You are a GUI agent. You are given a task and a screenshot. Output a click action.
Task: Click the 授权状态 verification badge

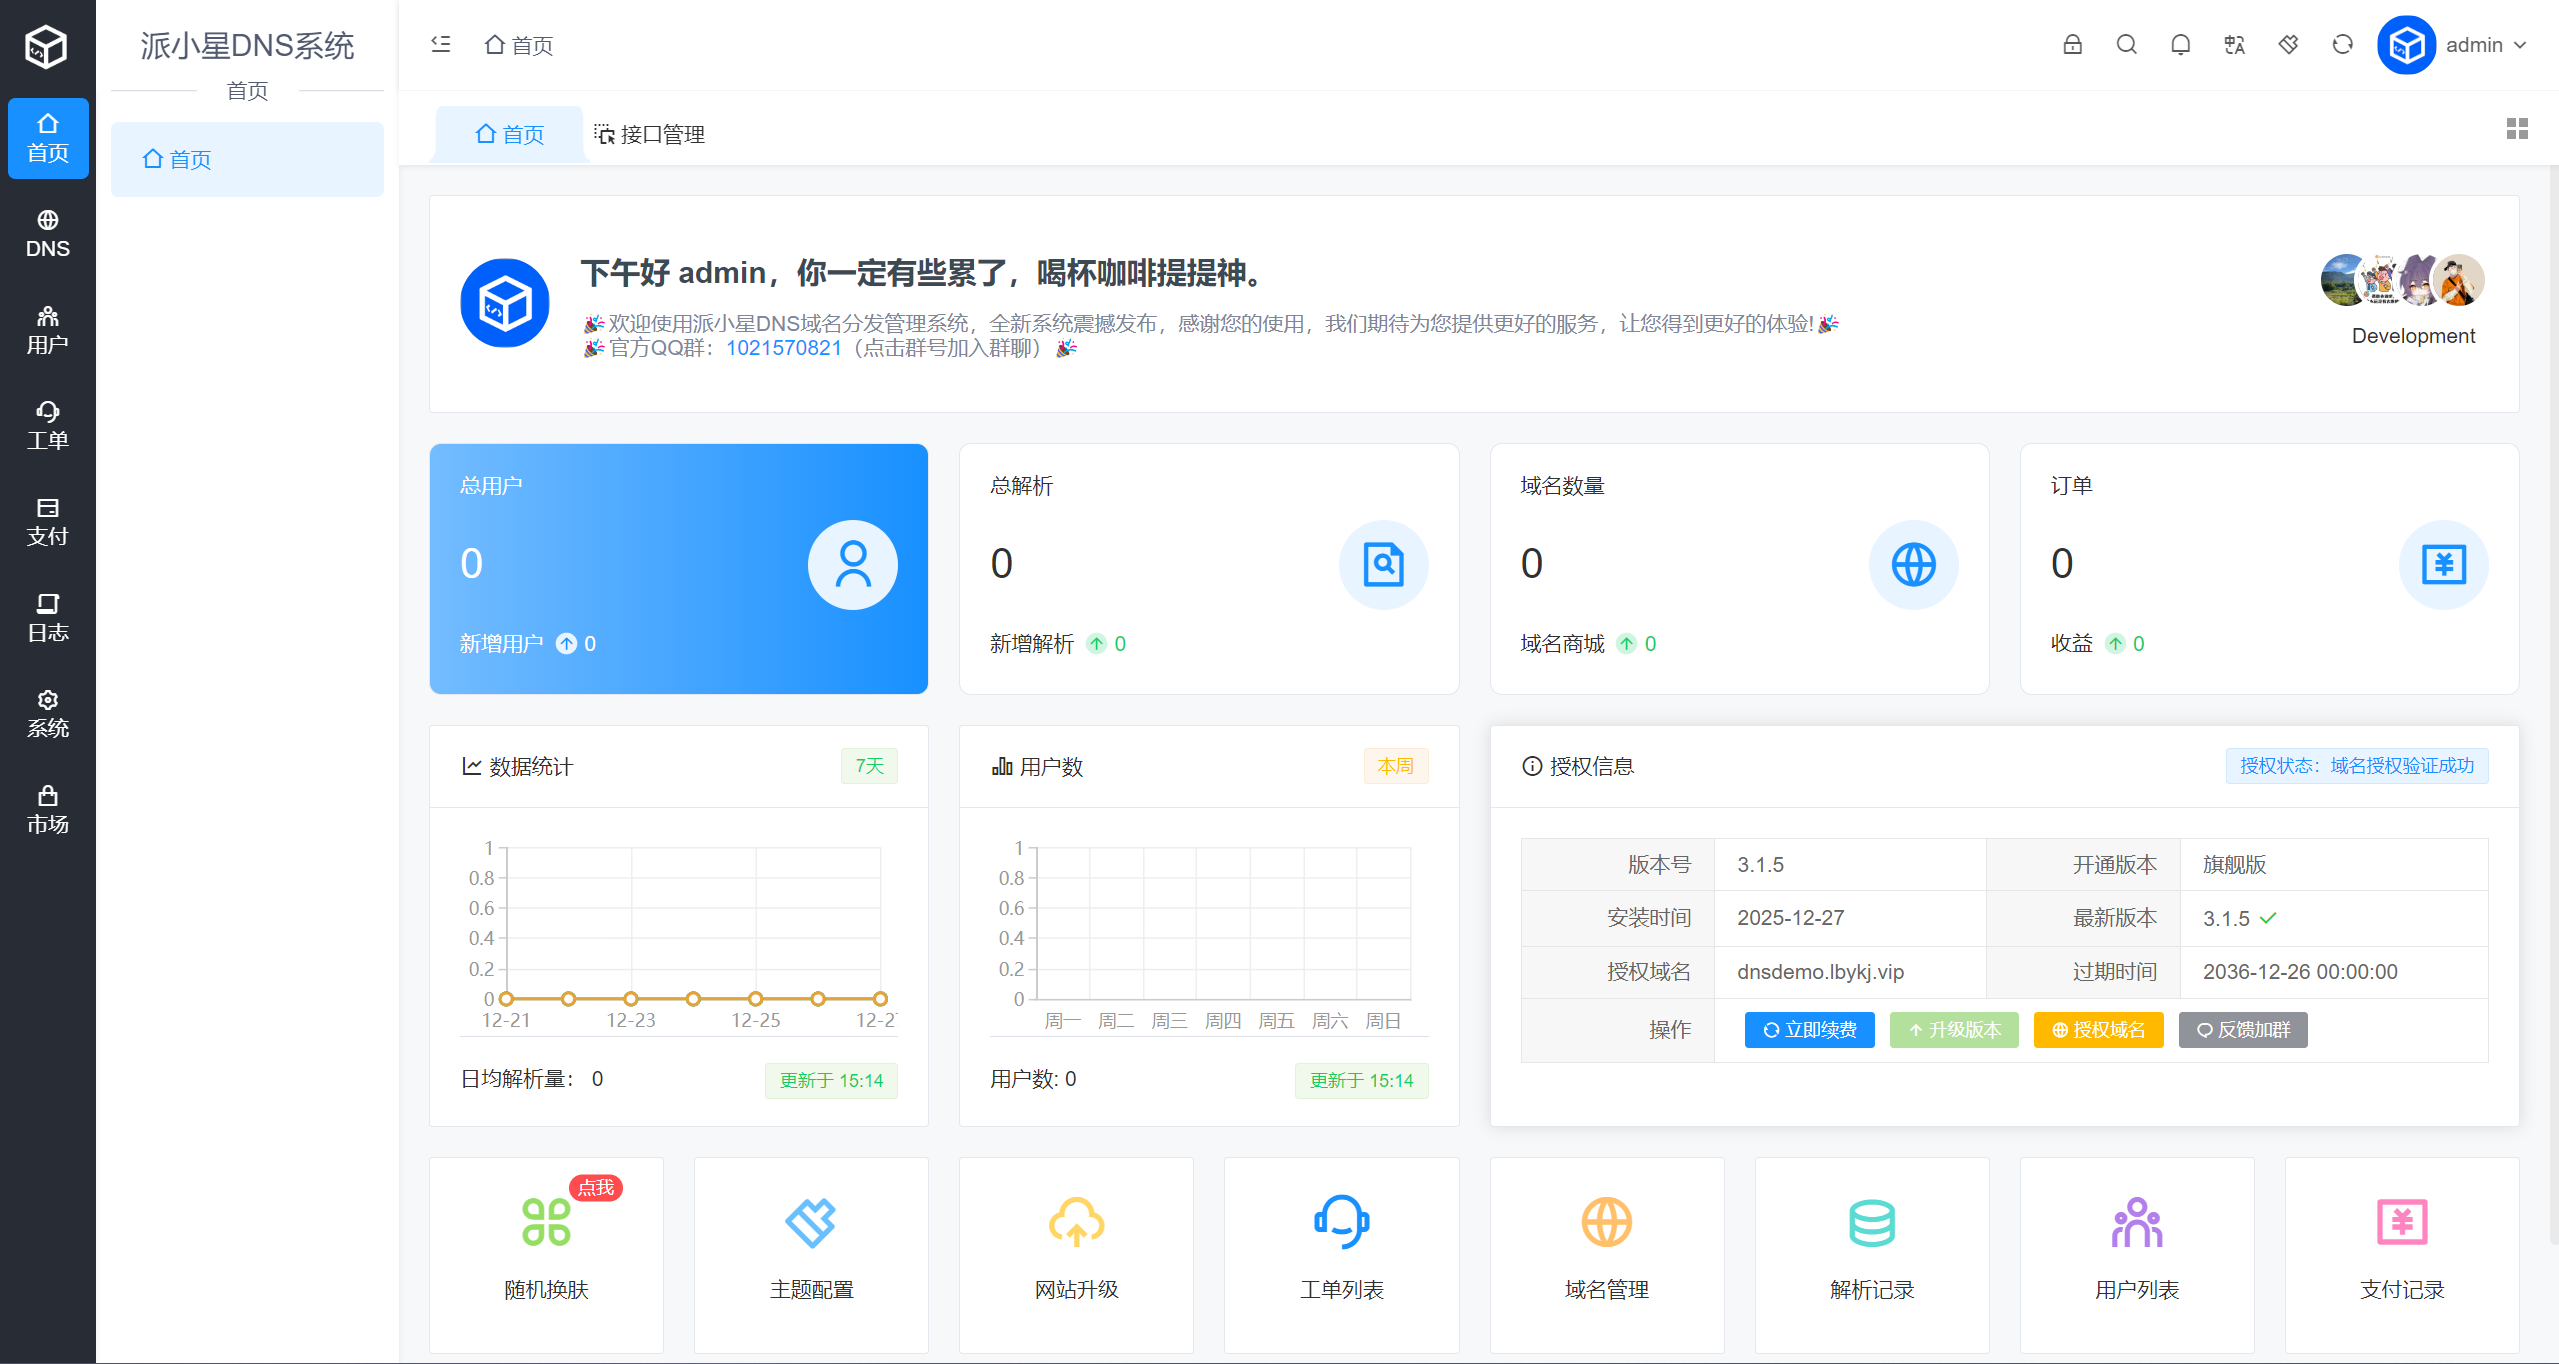2356,765
